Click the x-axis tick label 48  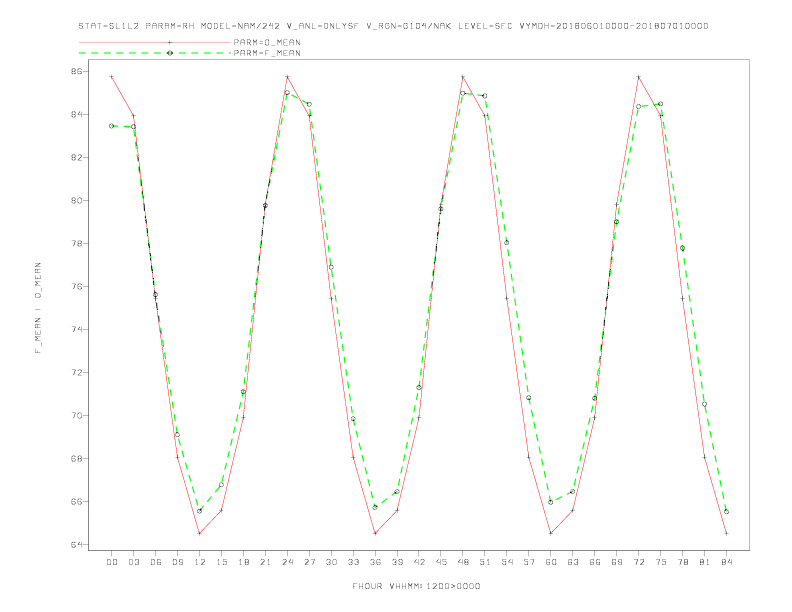coord(463,562)
